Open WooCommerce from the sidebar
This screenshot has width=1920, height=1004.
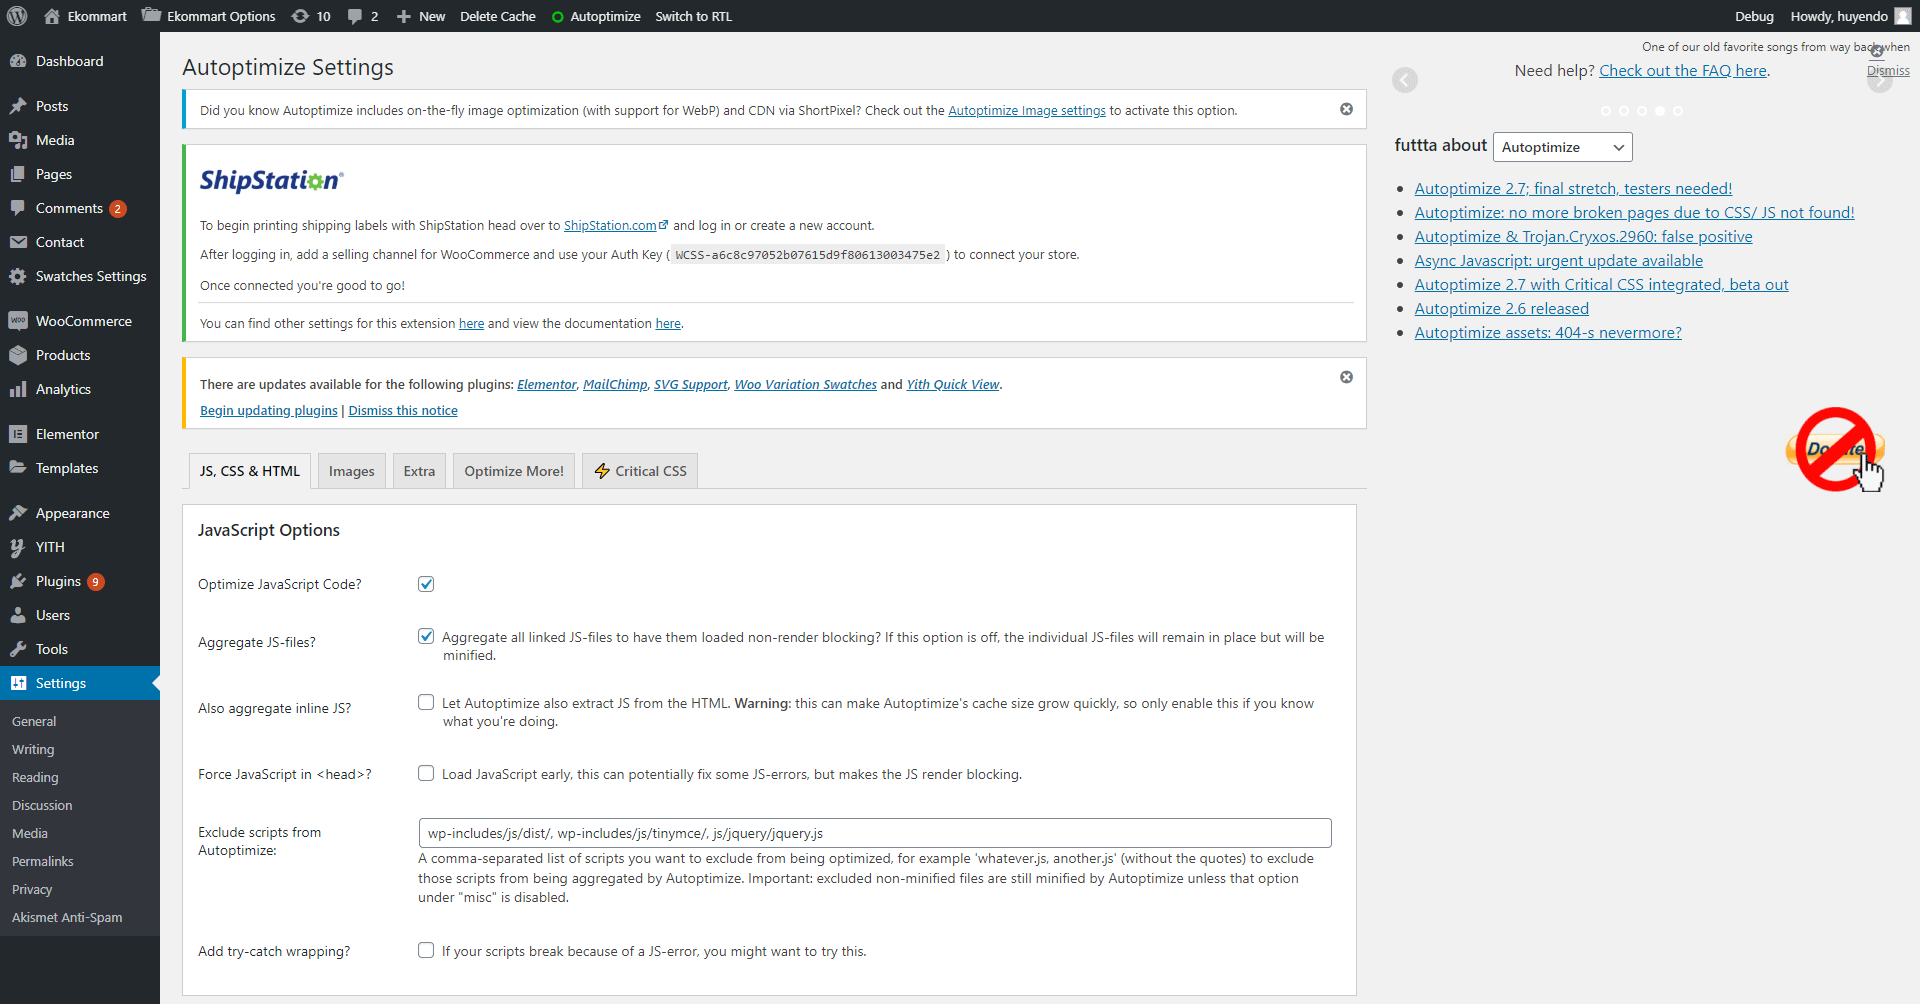point(83,321)
